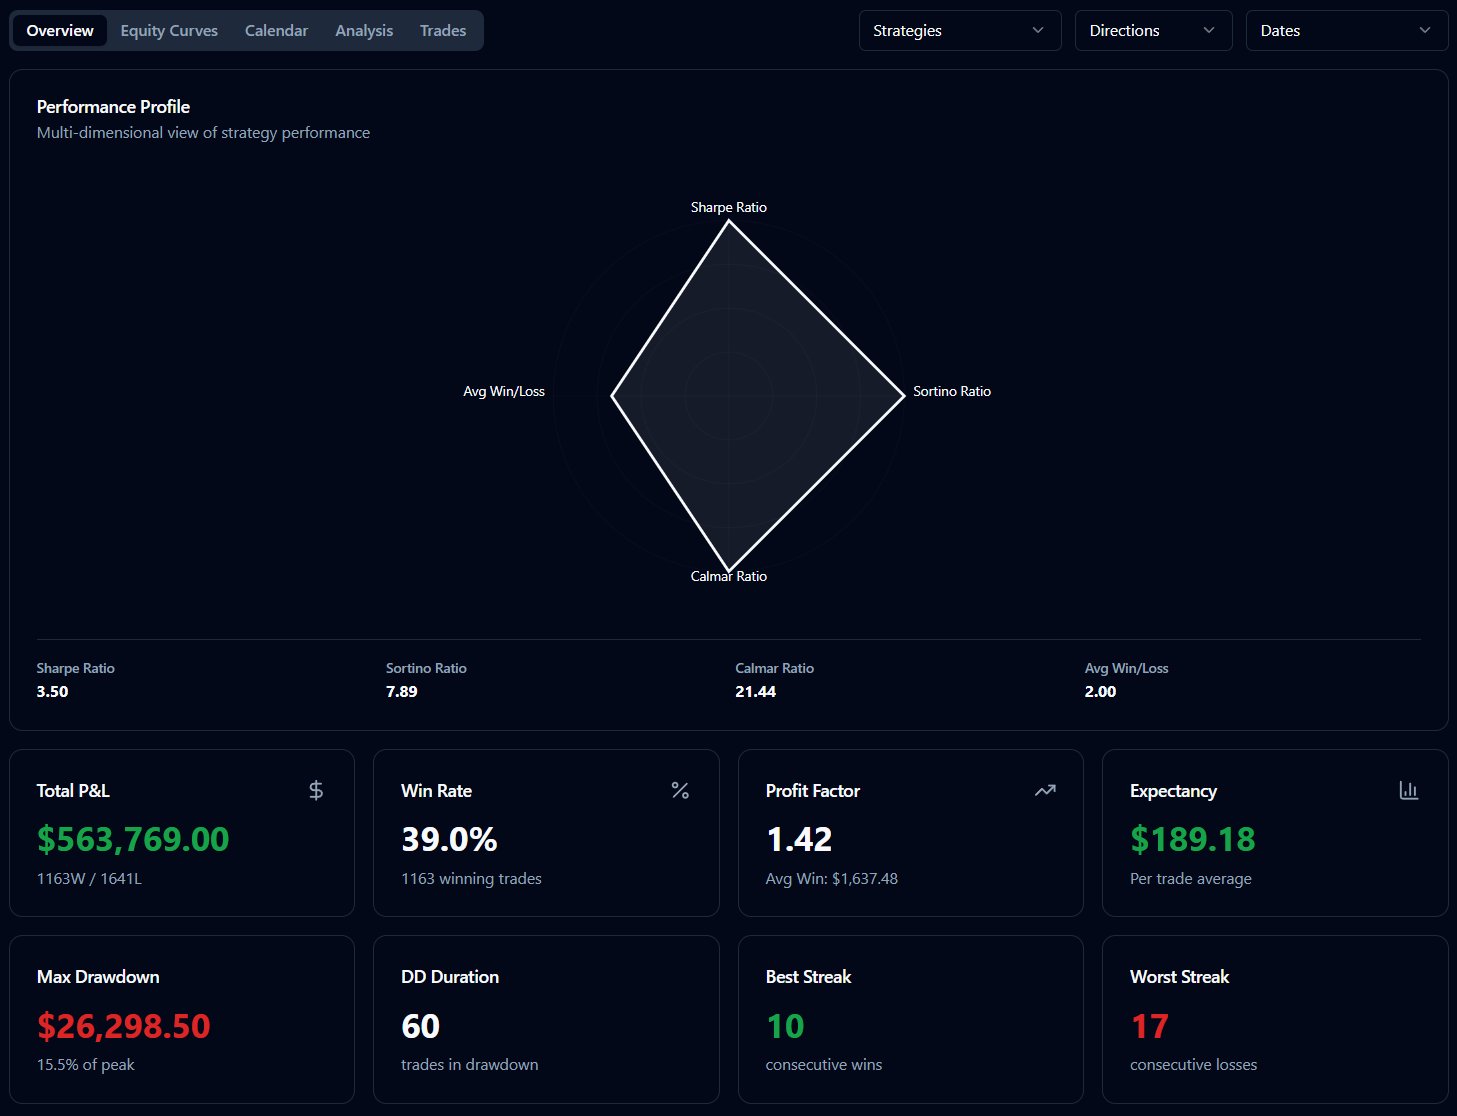Open the Dates dropdown
The image size is (1457, 1116).
pyautogui.click(x=1345, y=30)
